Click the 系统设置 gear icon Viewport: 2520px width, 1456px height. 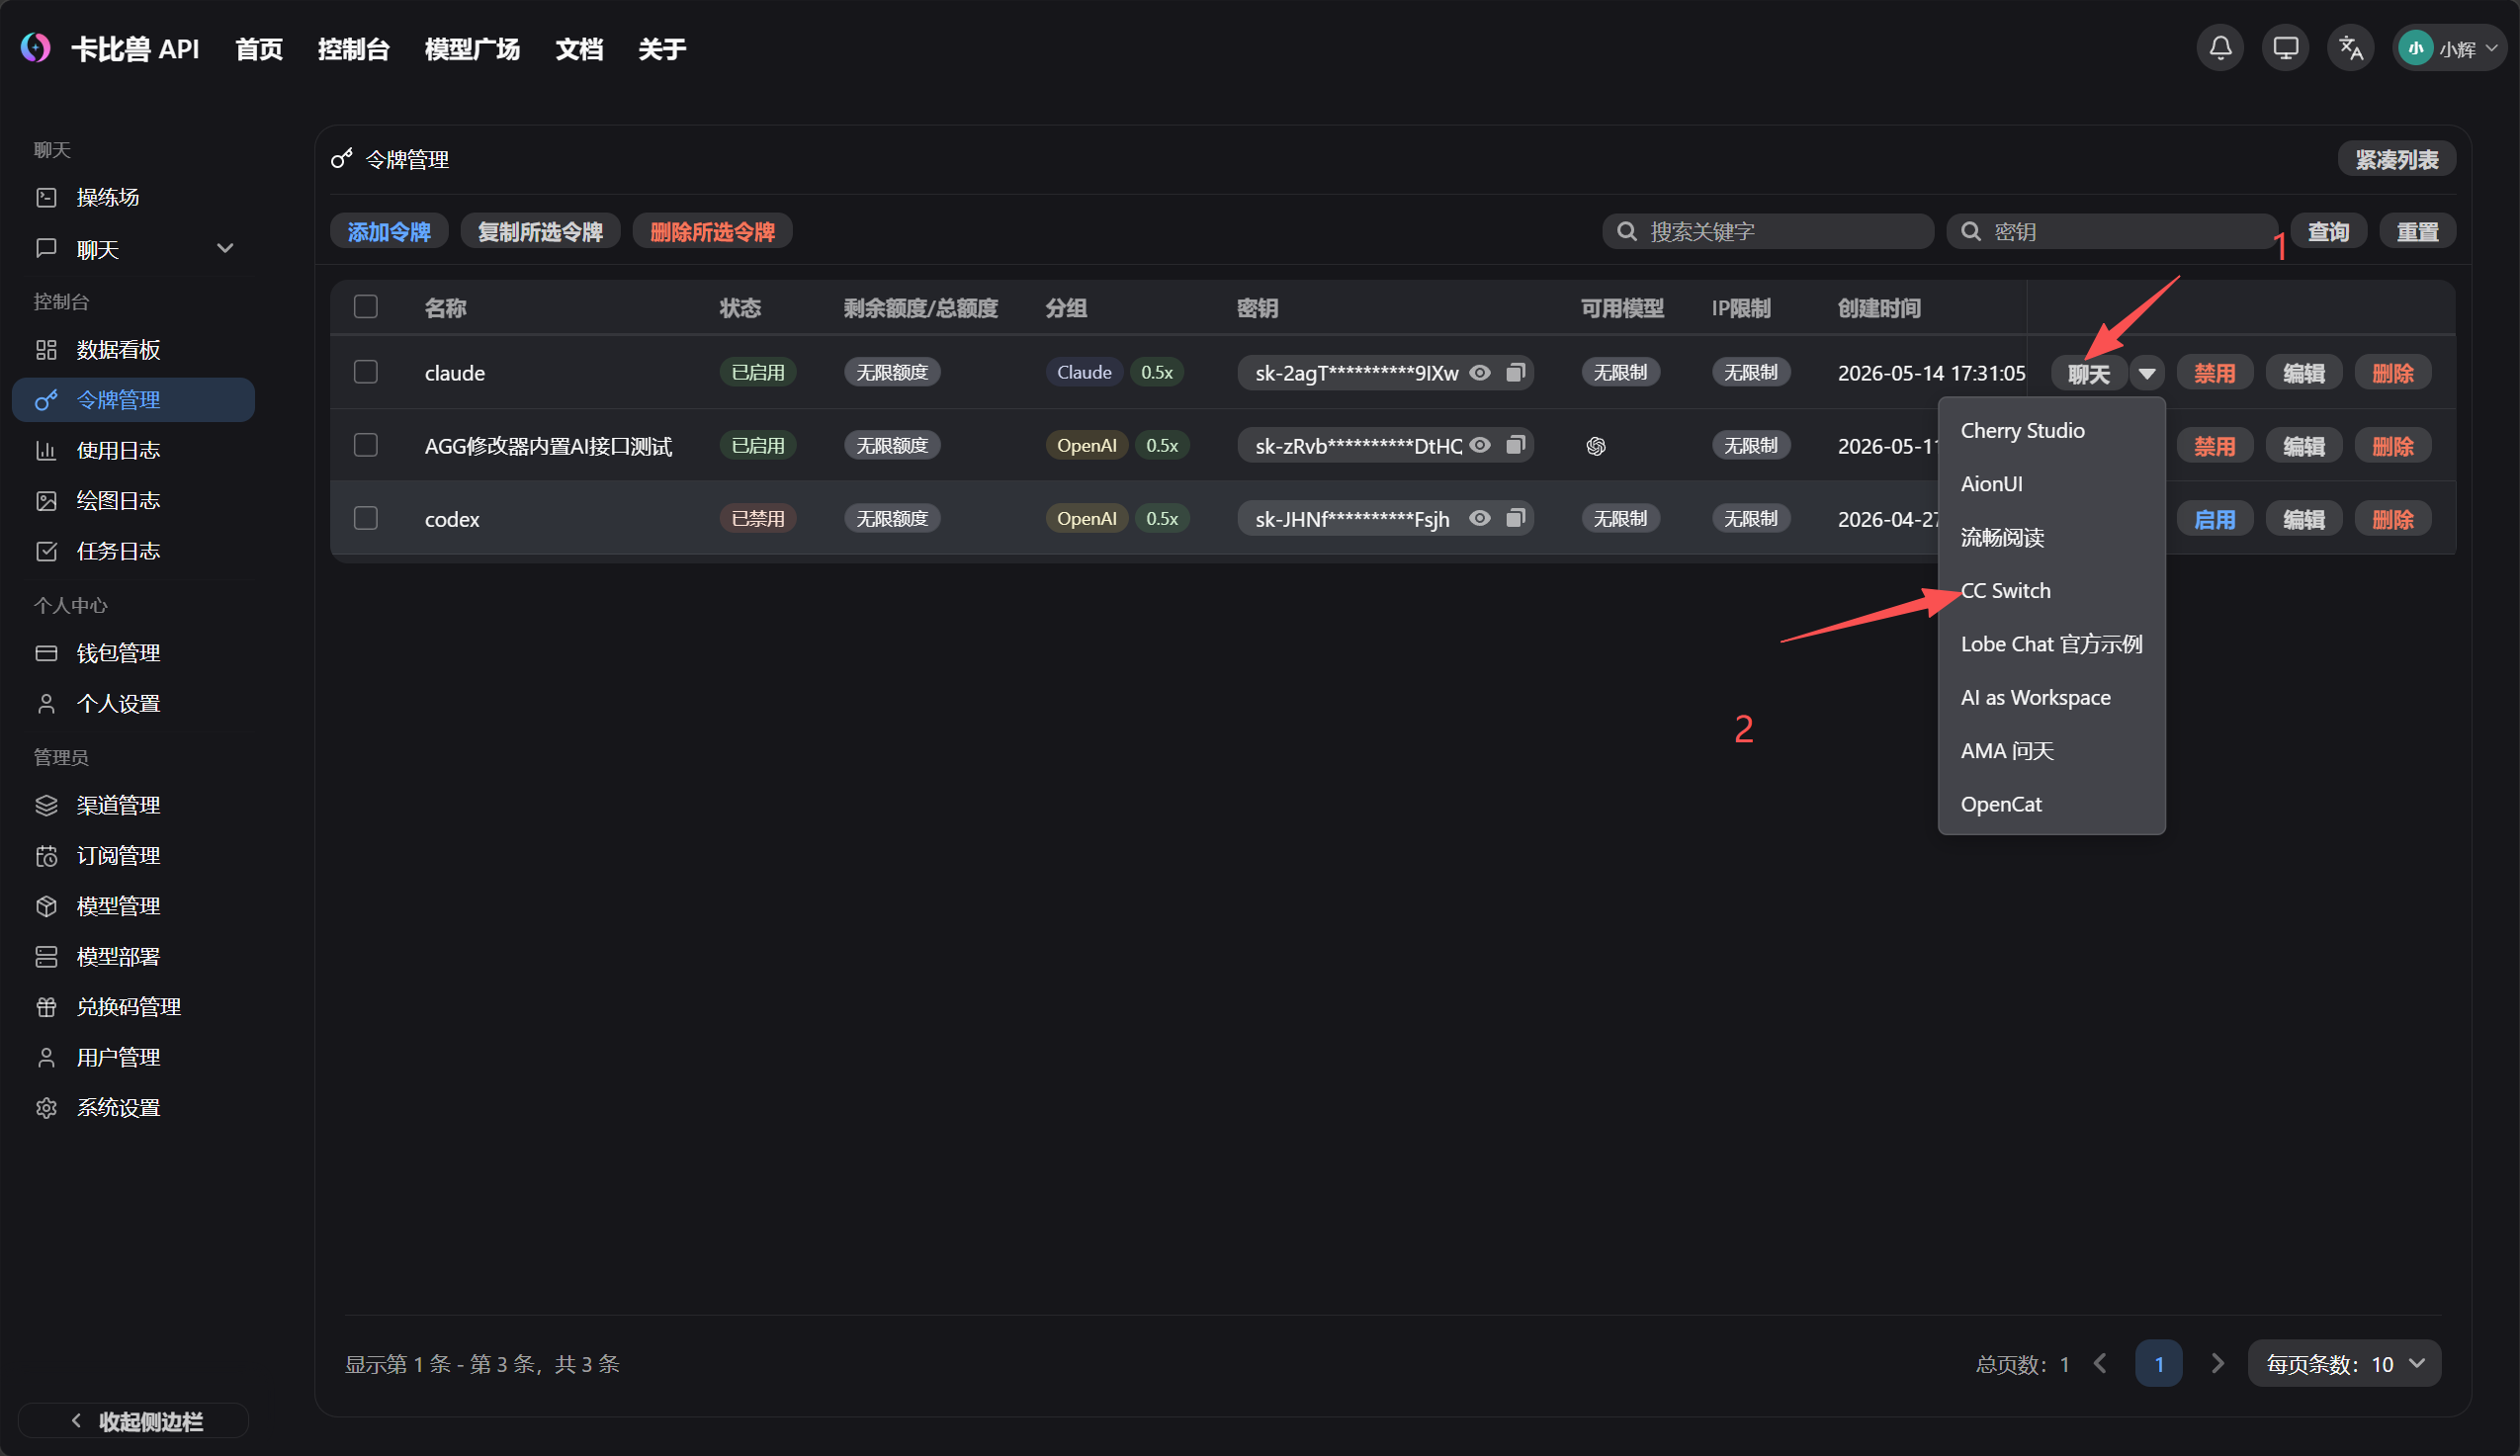click(x=46, y=1108)
